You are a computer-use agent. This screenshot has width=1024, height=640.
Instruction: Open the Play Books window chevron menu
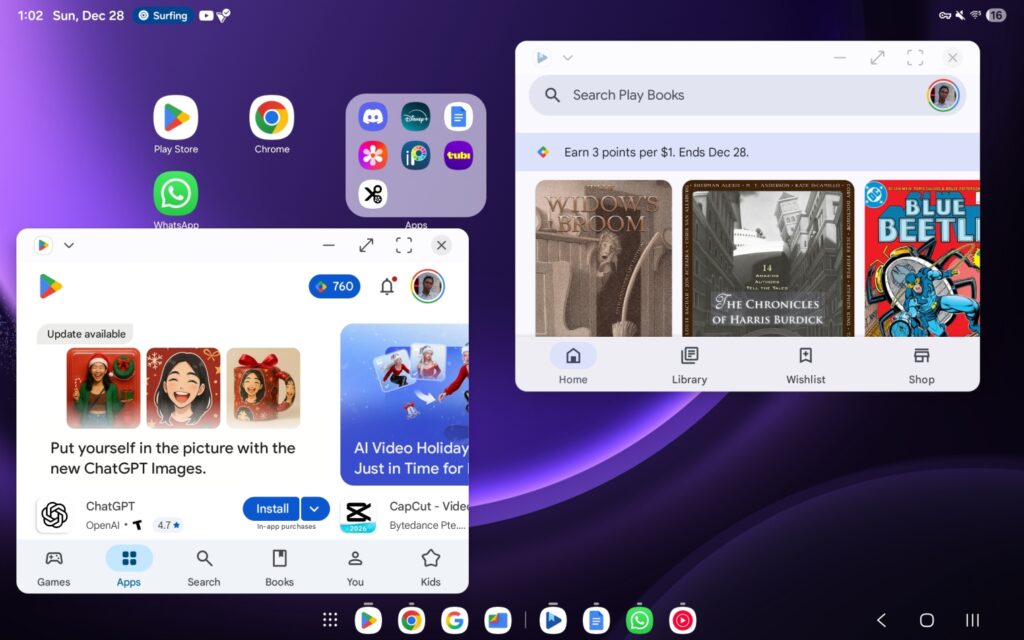(568, 58)
